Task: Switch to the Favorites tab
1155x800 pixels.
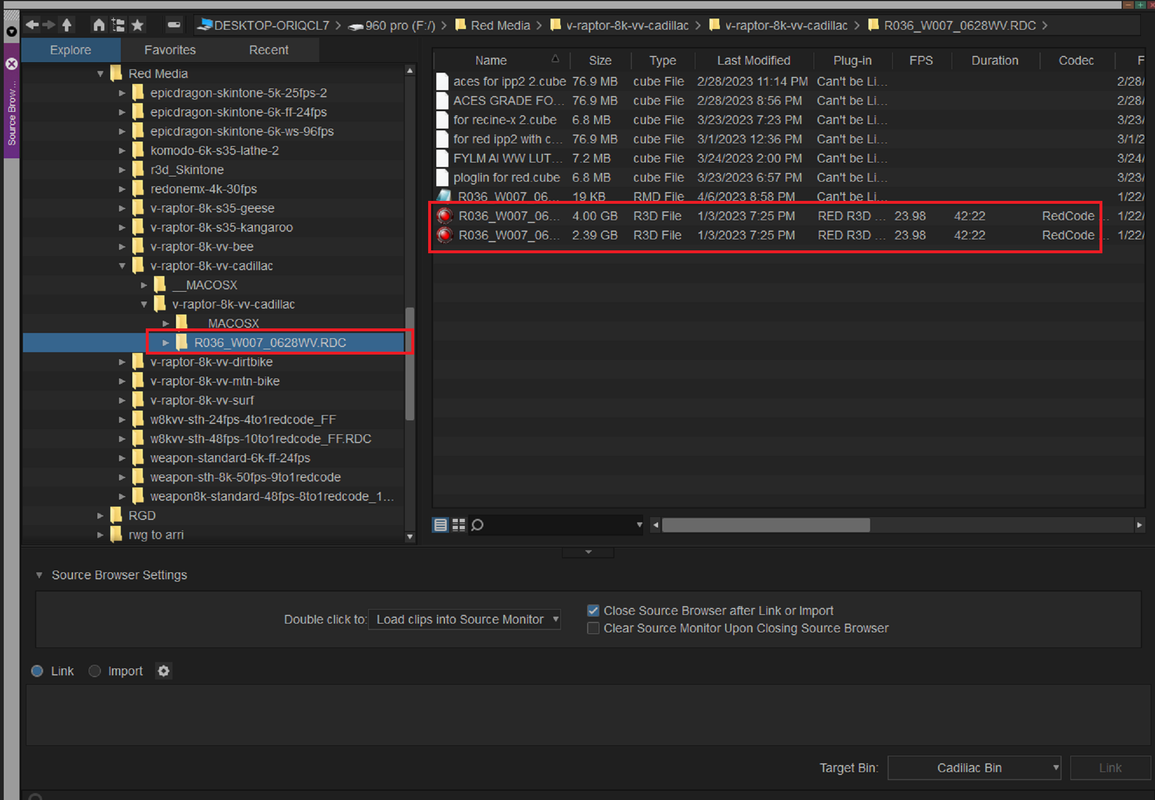Action: pyautogui.click(x=170, y=50)
